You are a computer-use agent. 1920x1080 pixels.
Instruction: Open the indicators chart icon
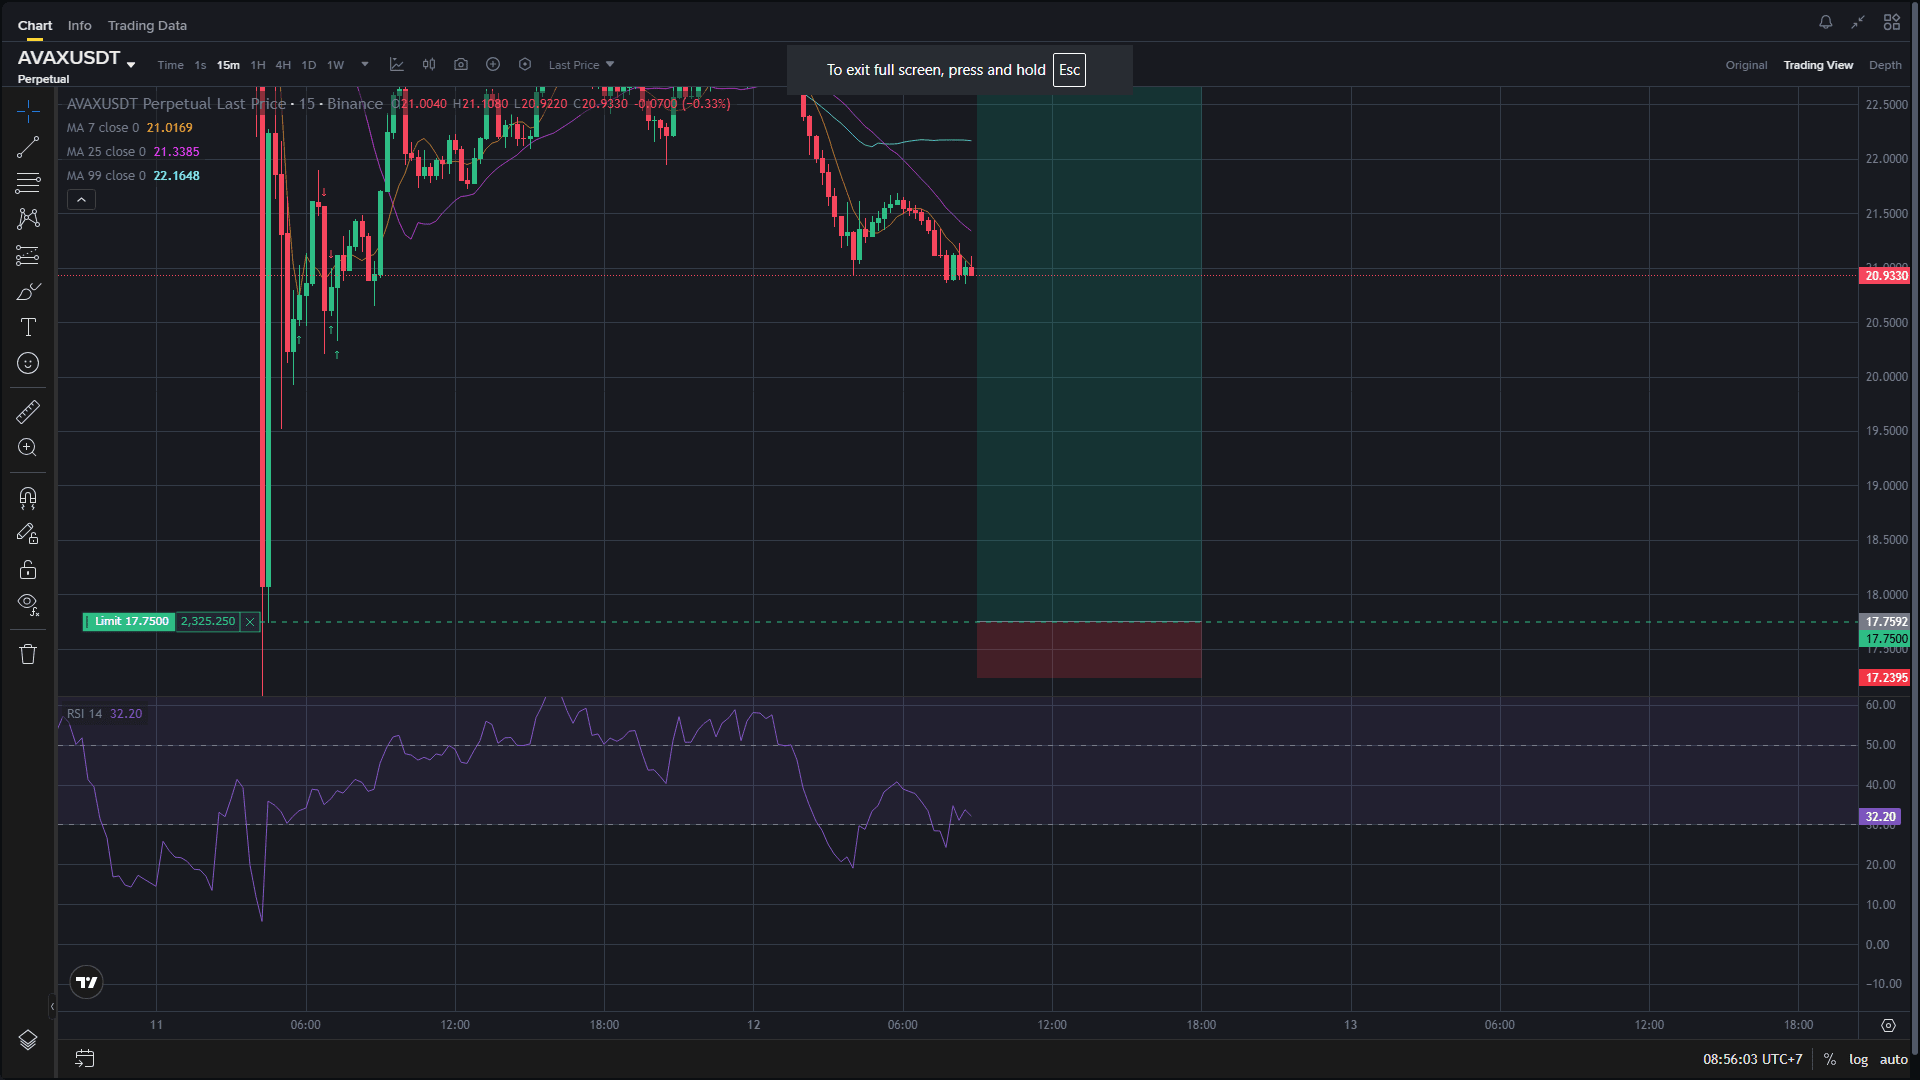point(397,65)
